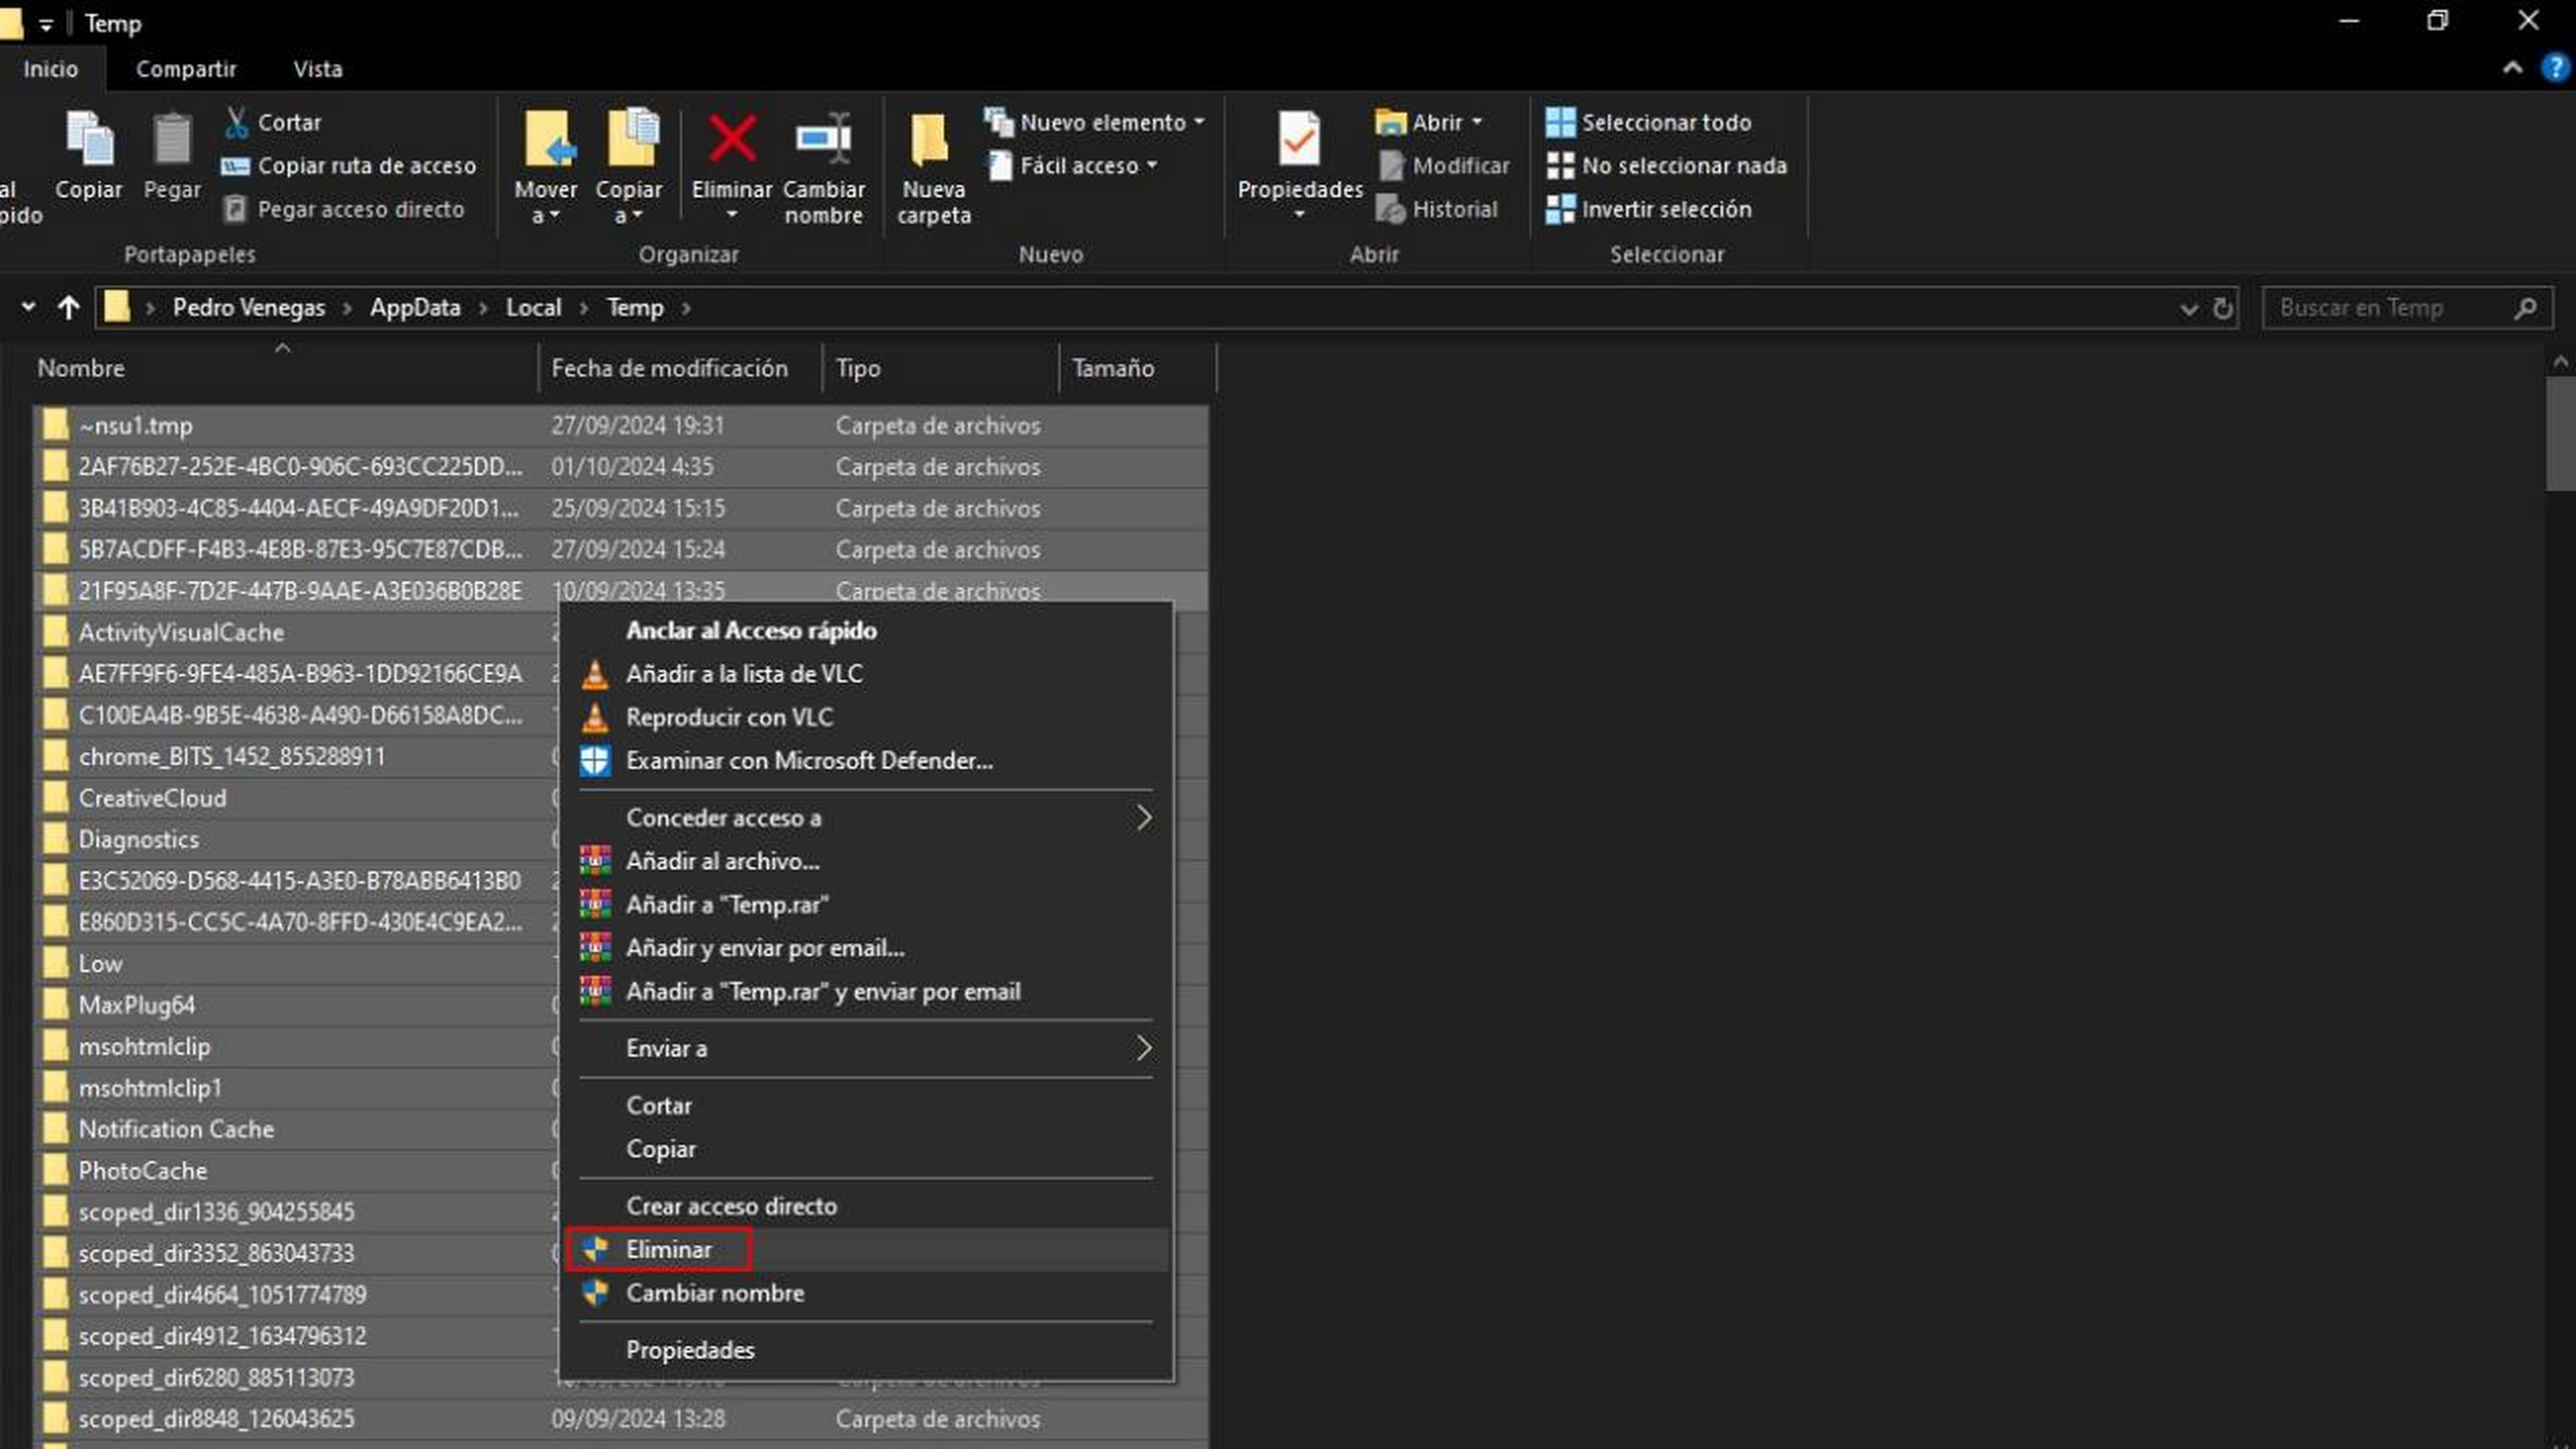Screen dimensions: 2576x1449
Task: Click the PhotoCache folder
Action: pos(143,1171)
